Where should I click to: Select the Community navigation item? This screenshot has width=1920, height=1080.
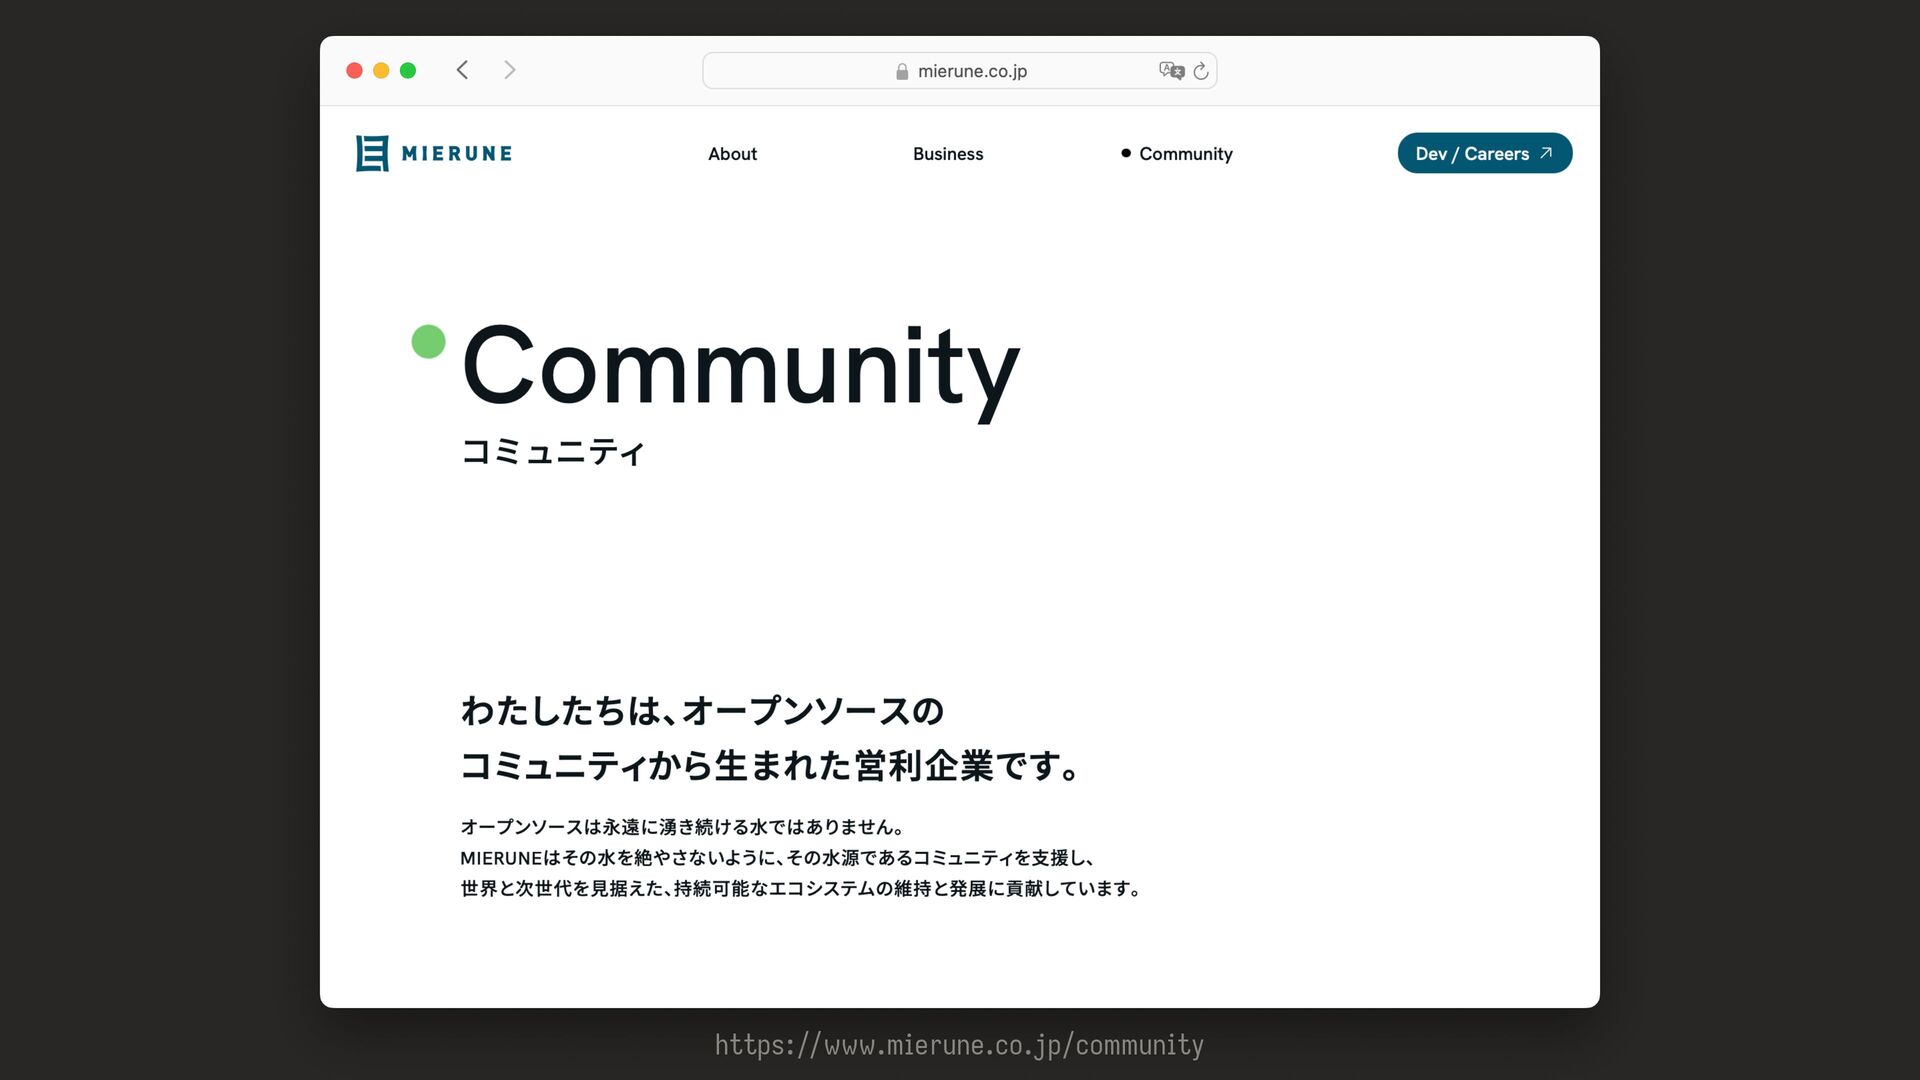pyautogui.click(x=1186, y=154)
